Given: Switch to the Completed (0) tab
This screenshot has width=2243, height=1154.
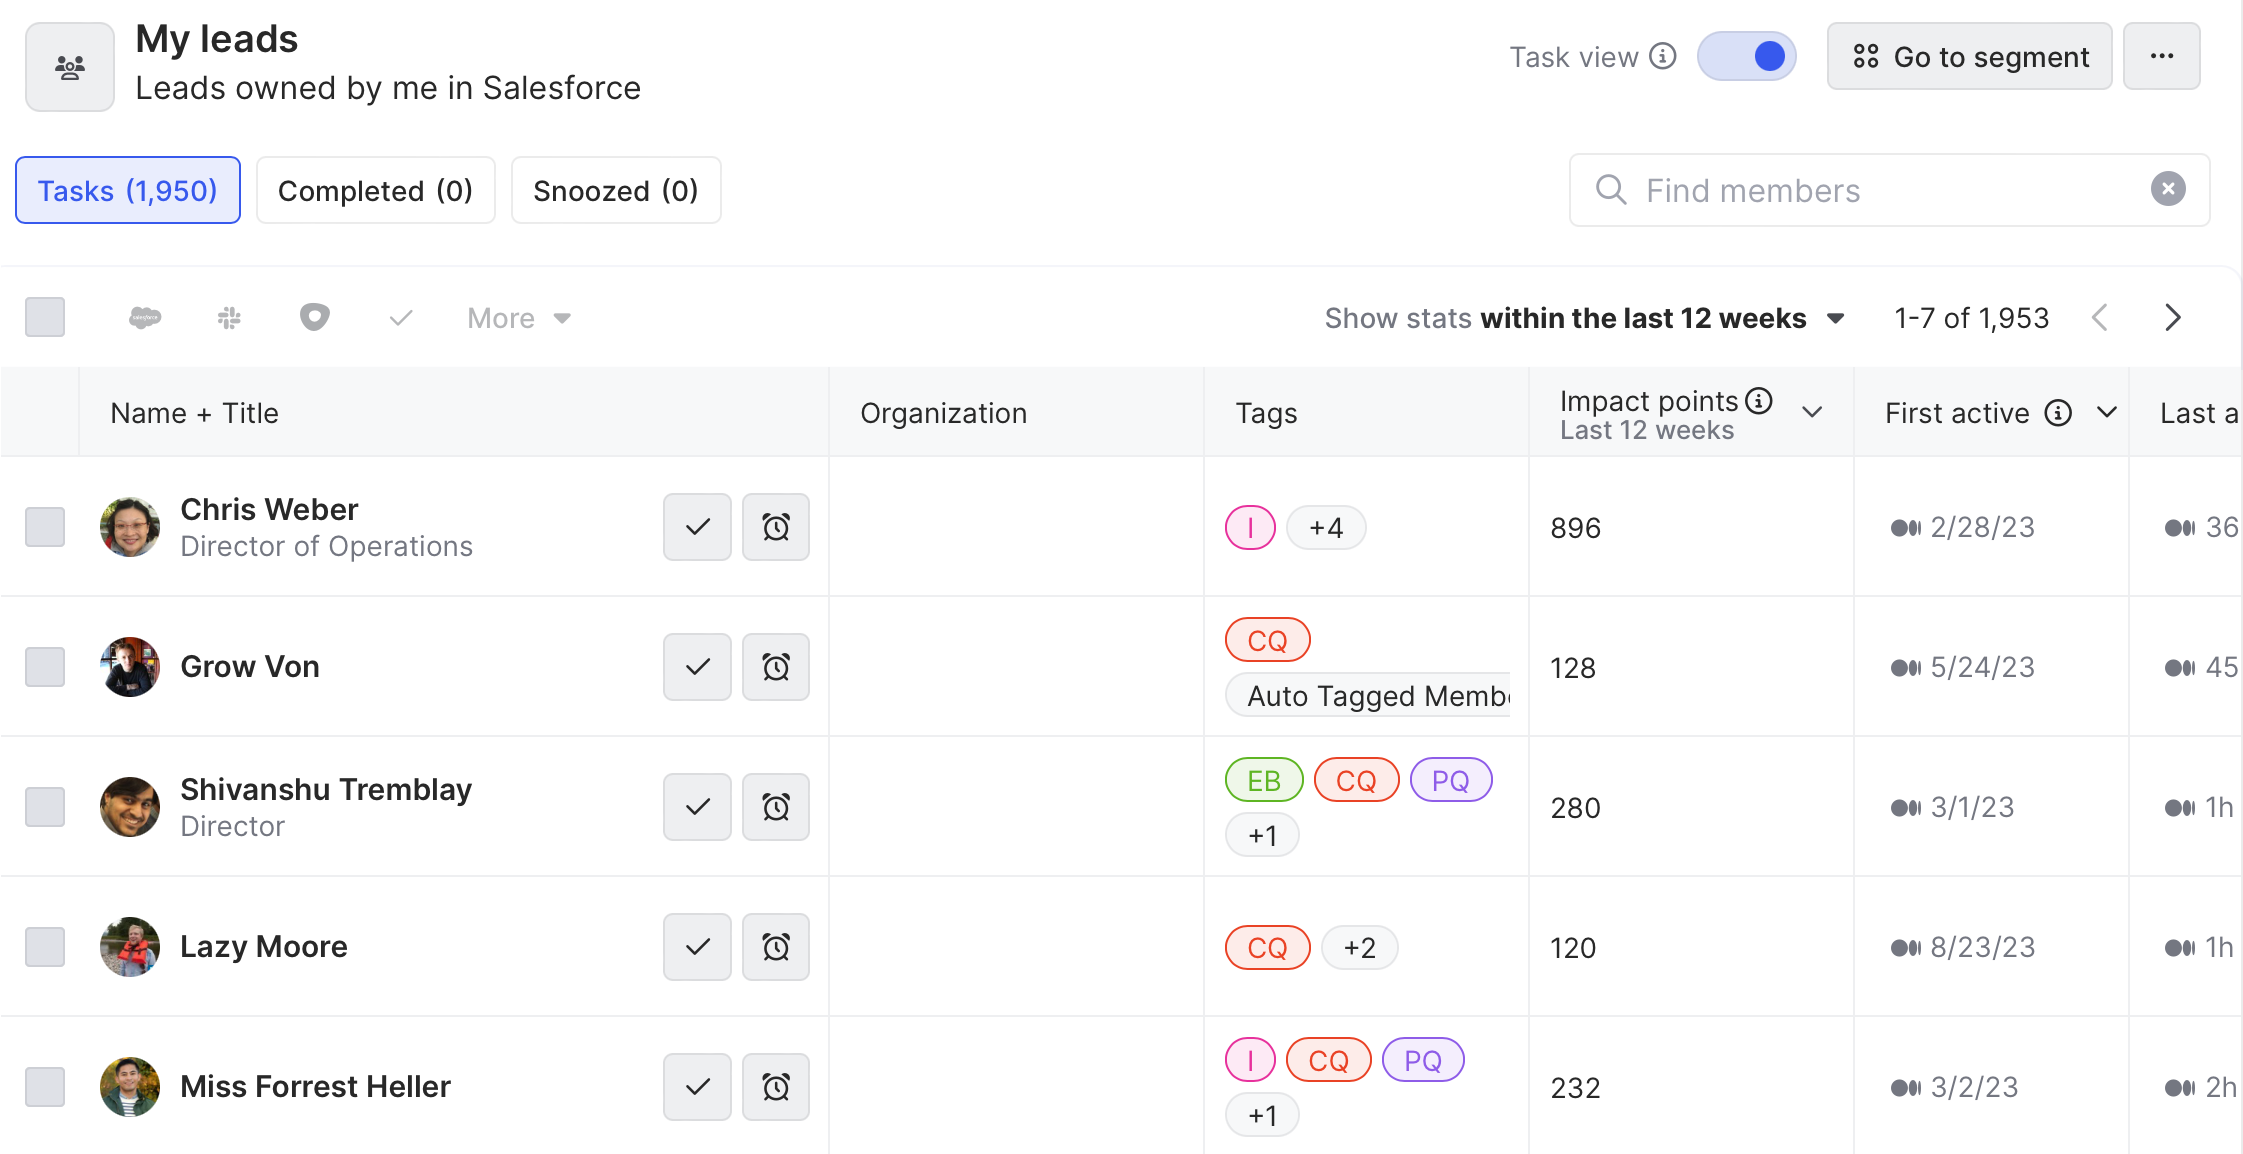Looking at the screenshot, I should click(x=375, y=190).
